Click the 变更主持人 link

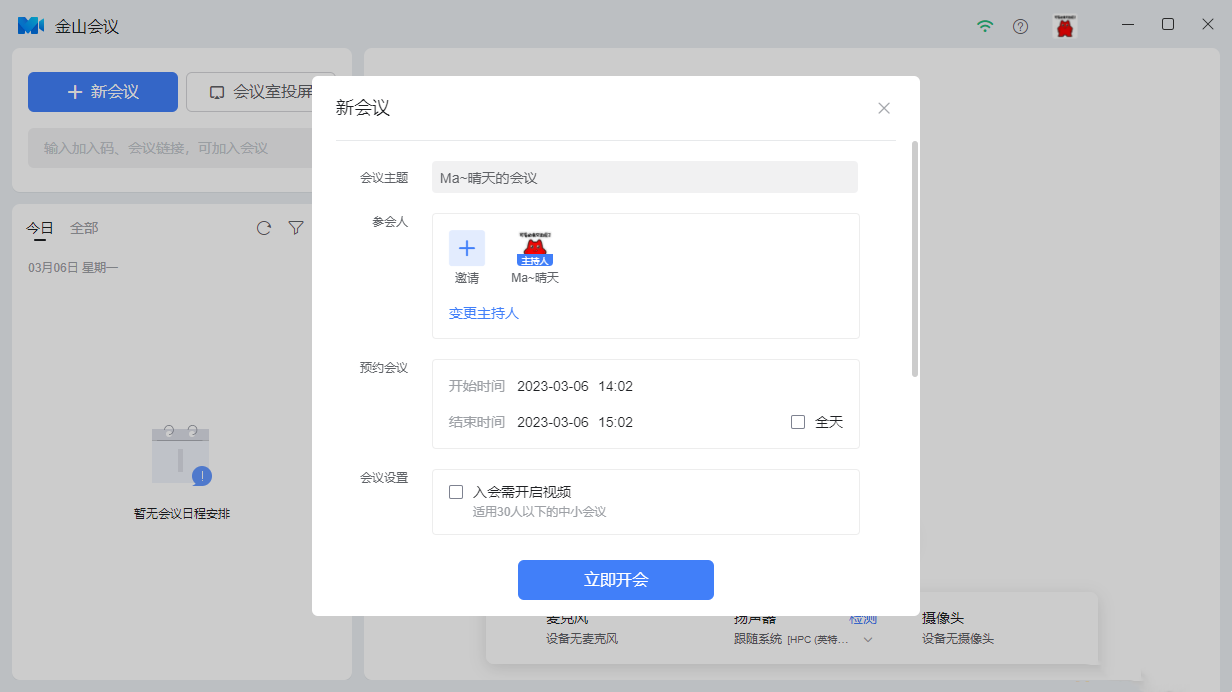(484, 313)
